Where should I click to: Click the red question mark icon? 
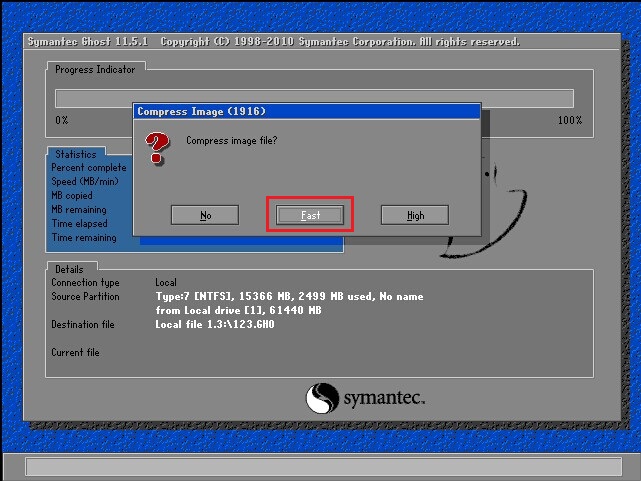[156, 149]
